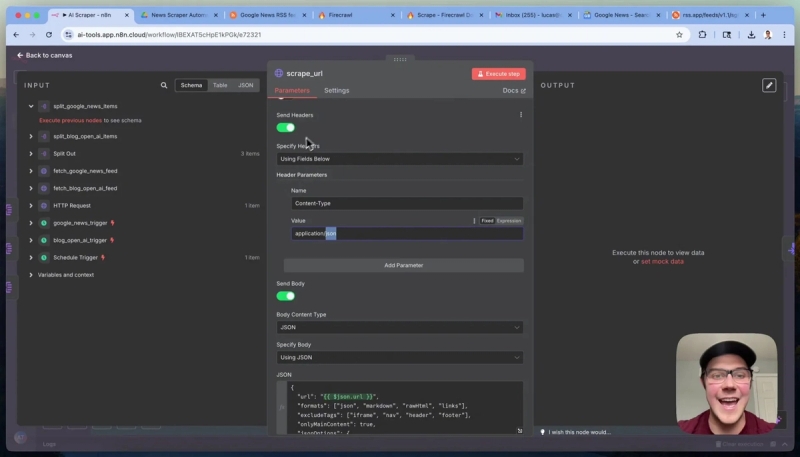Expand the HTTP Request row
Screen dimensions: 800x457
[x=31, y=206]
